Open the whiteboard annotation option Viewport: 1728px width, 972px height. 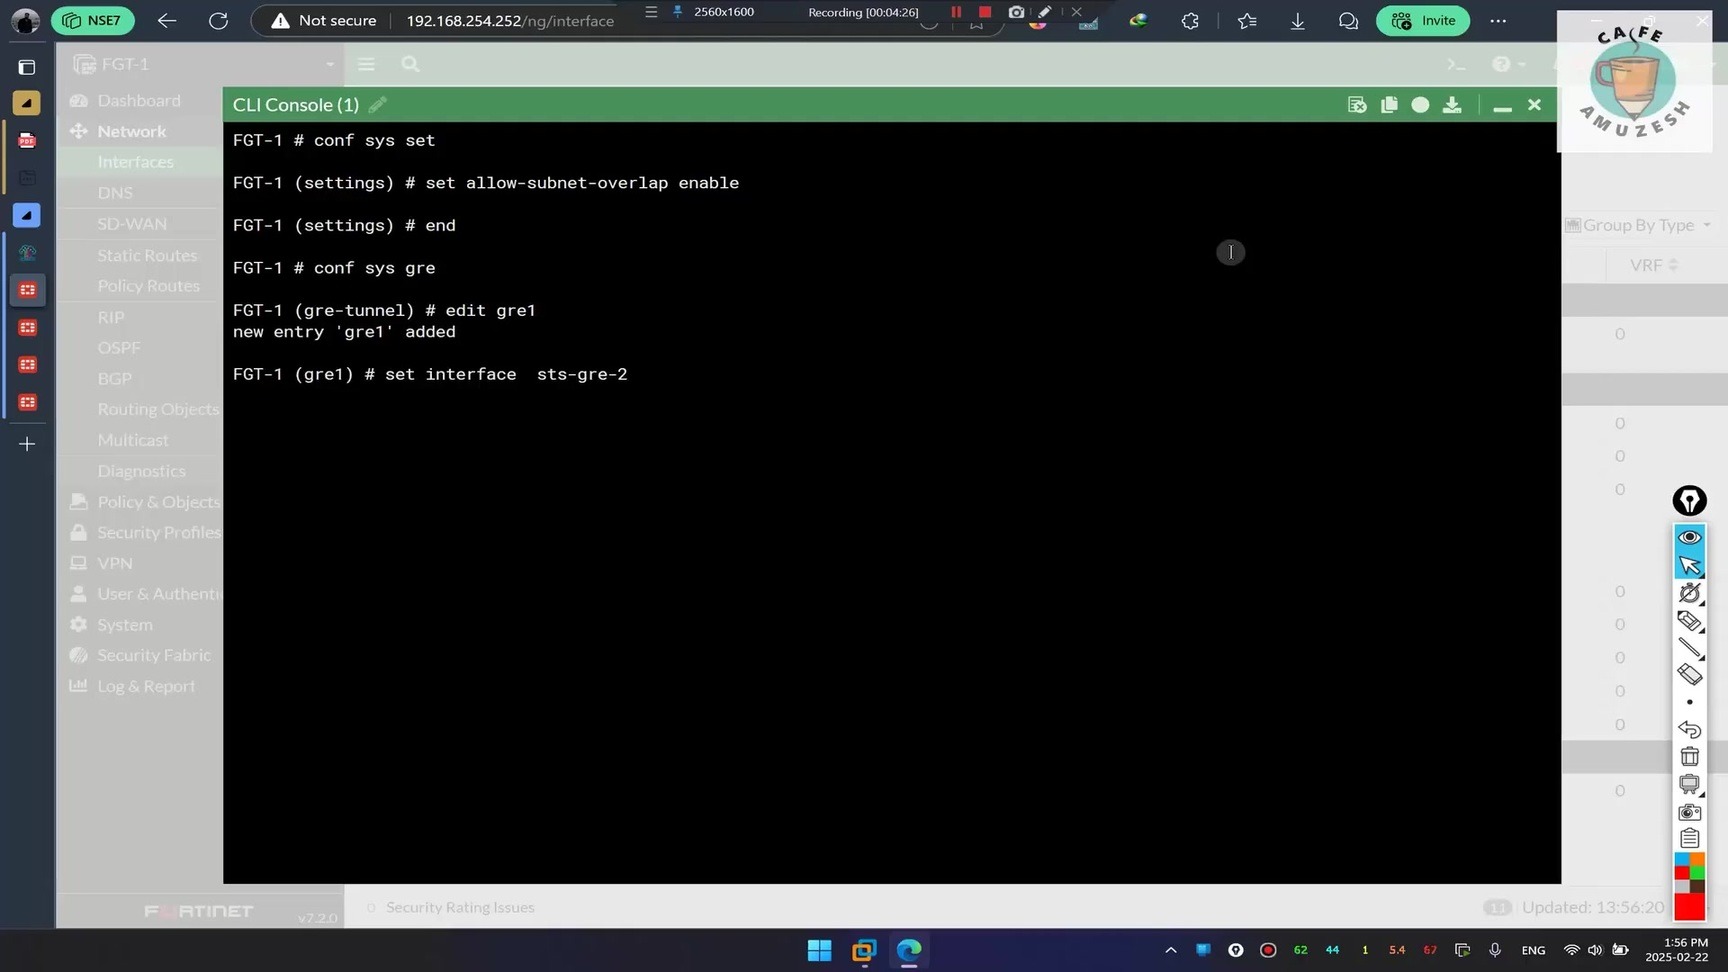[x=1690, y=785]
